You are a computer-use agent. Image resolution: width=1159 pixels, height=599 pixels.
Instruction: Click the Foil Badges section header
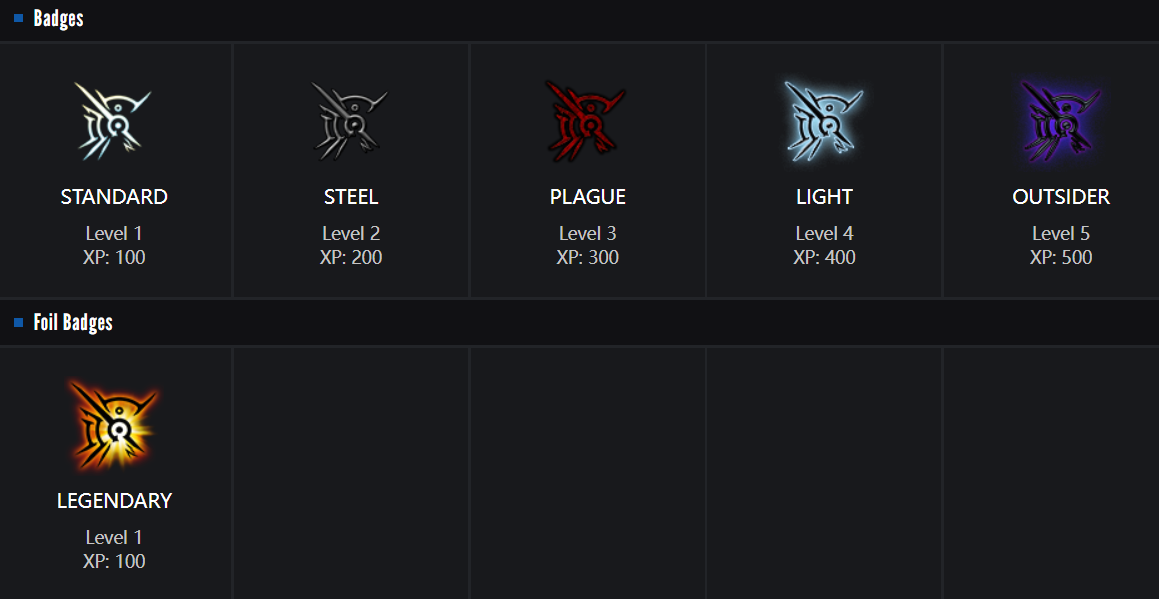73,322
